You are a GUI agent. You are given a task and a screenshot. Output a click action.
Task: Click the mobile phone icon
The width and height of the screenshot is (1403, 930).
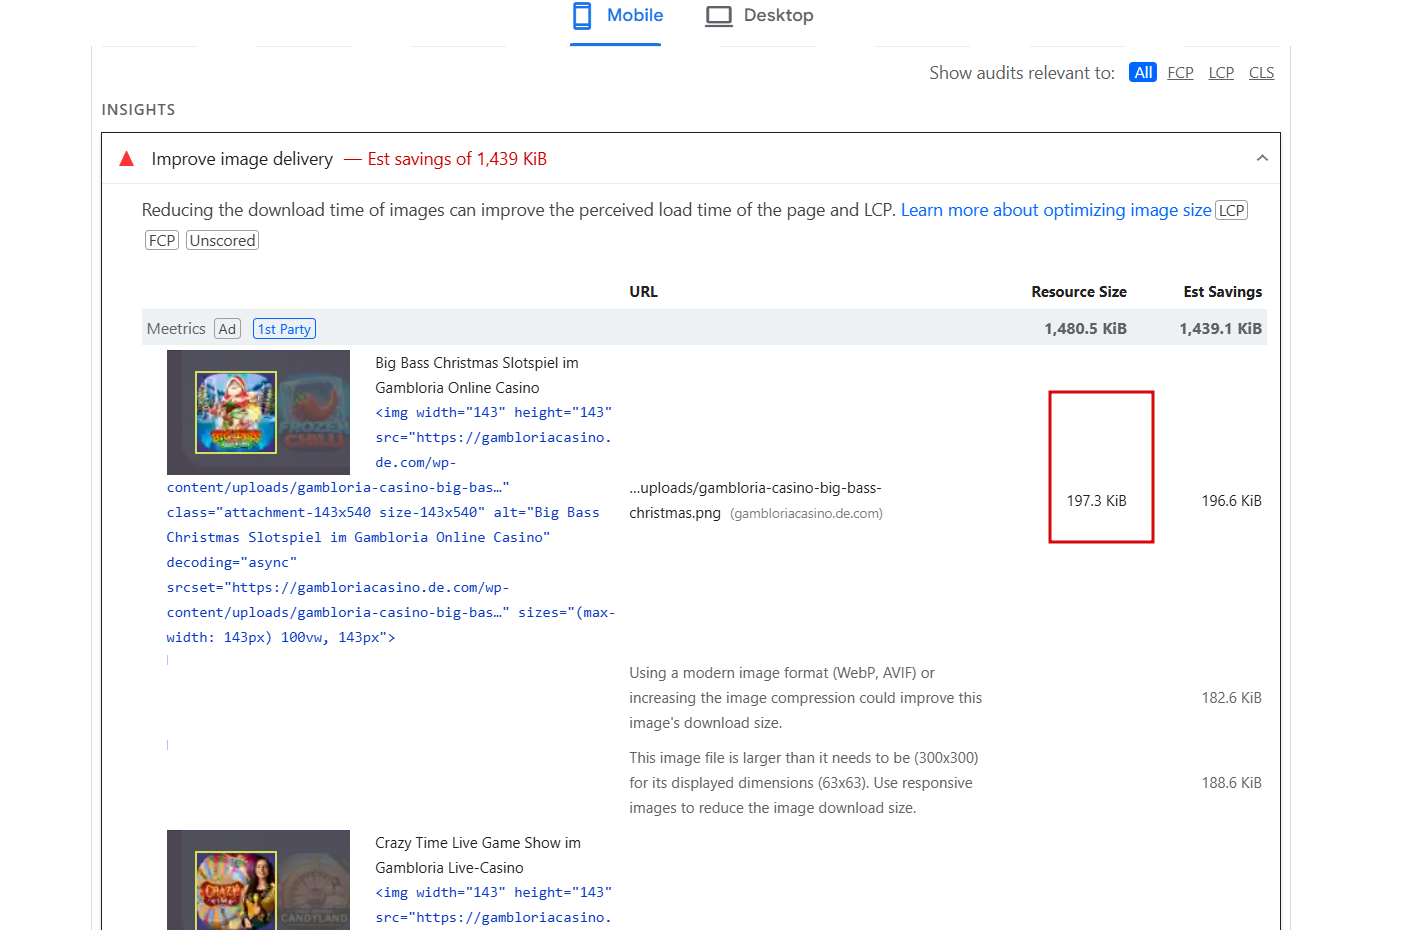[582, 16]
